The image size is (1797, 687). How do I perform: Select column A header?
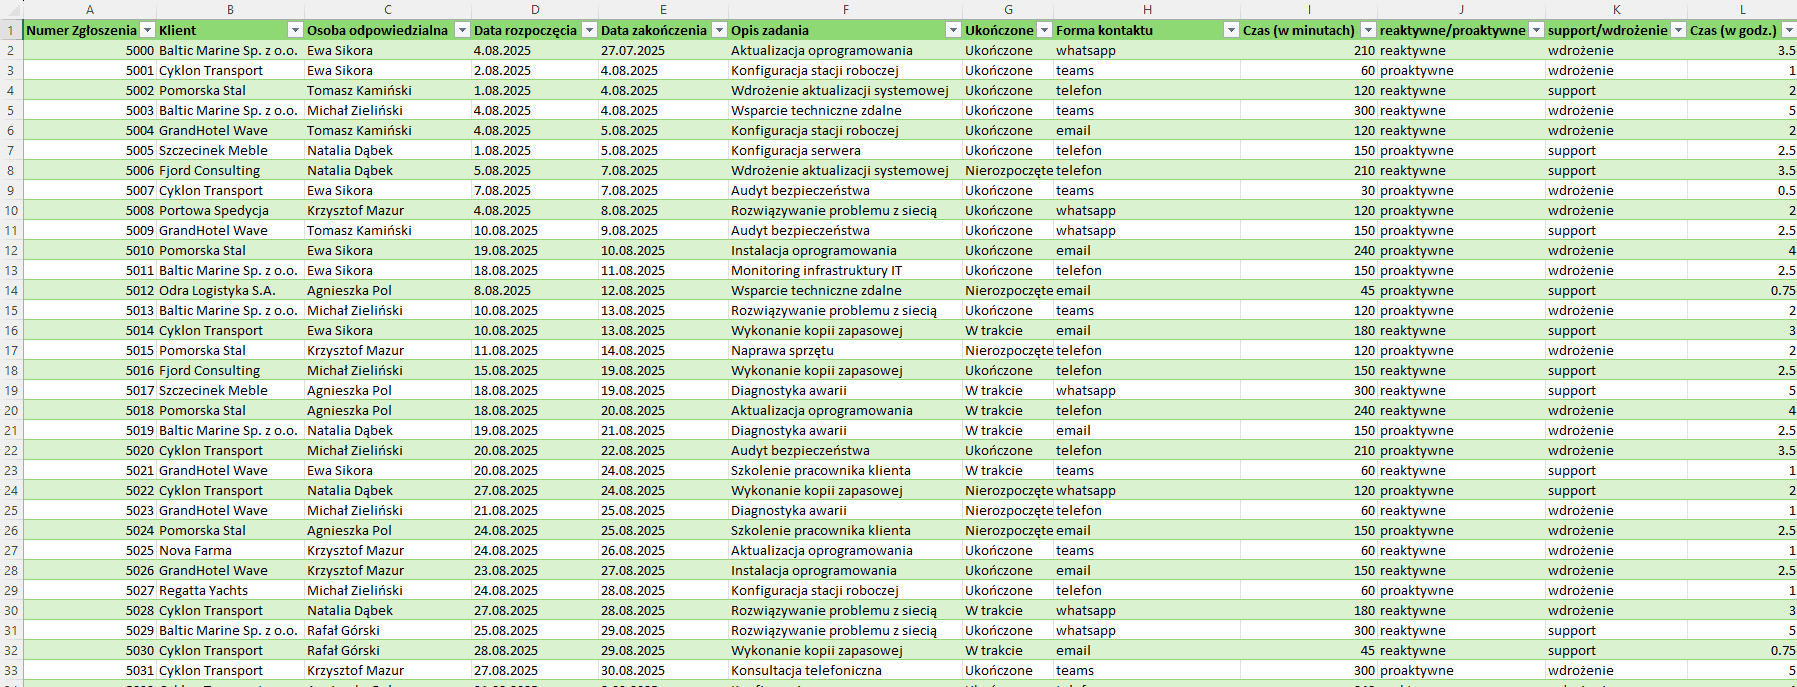pos(90,9)
